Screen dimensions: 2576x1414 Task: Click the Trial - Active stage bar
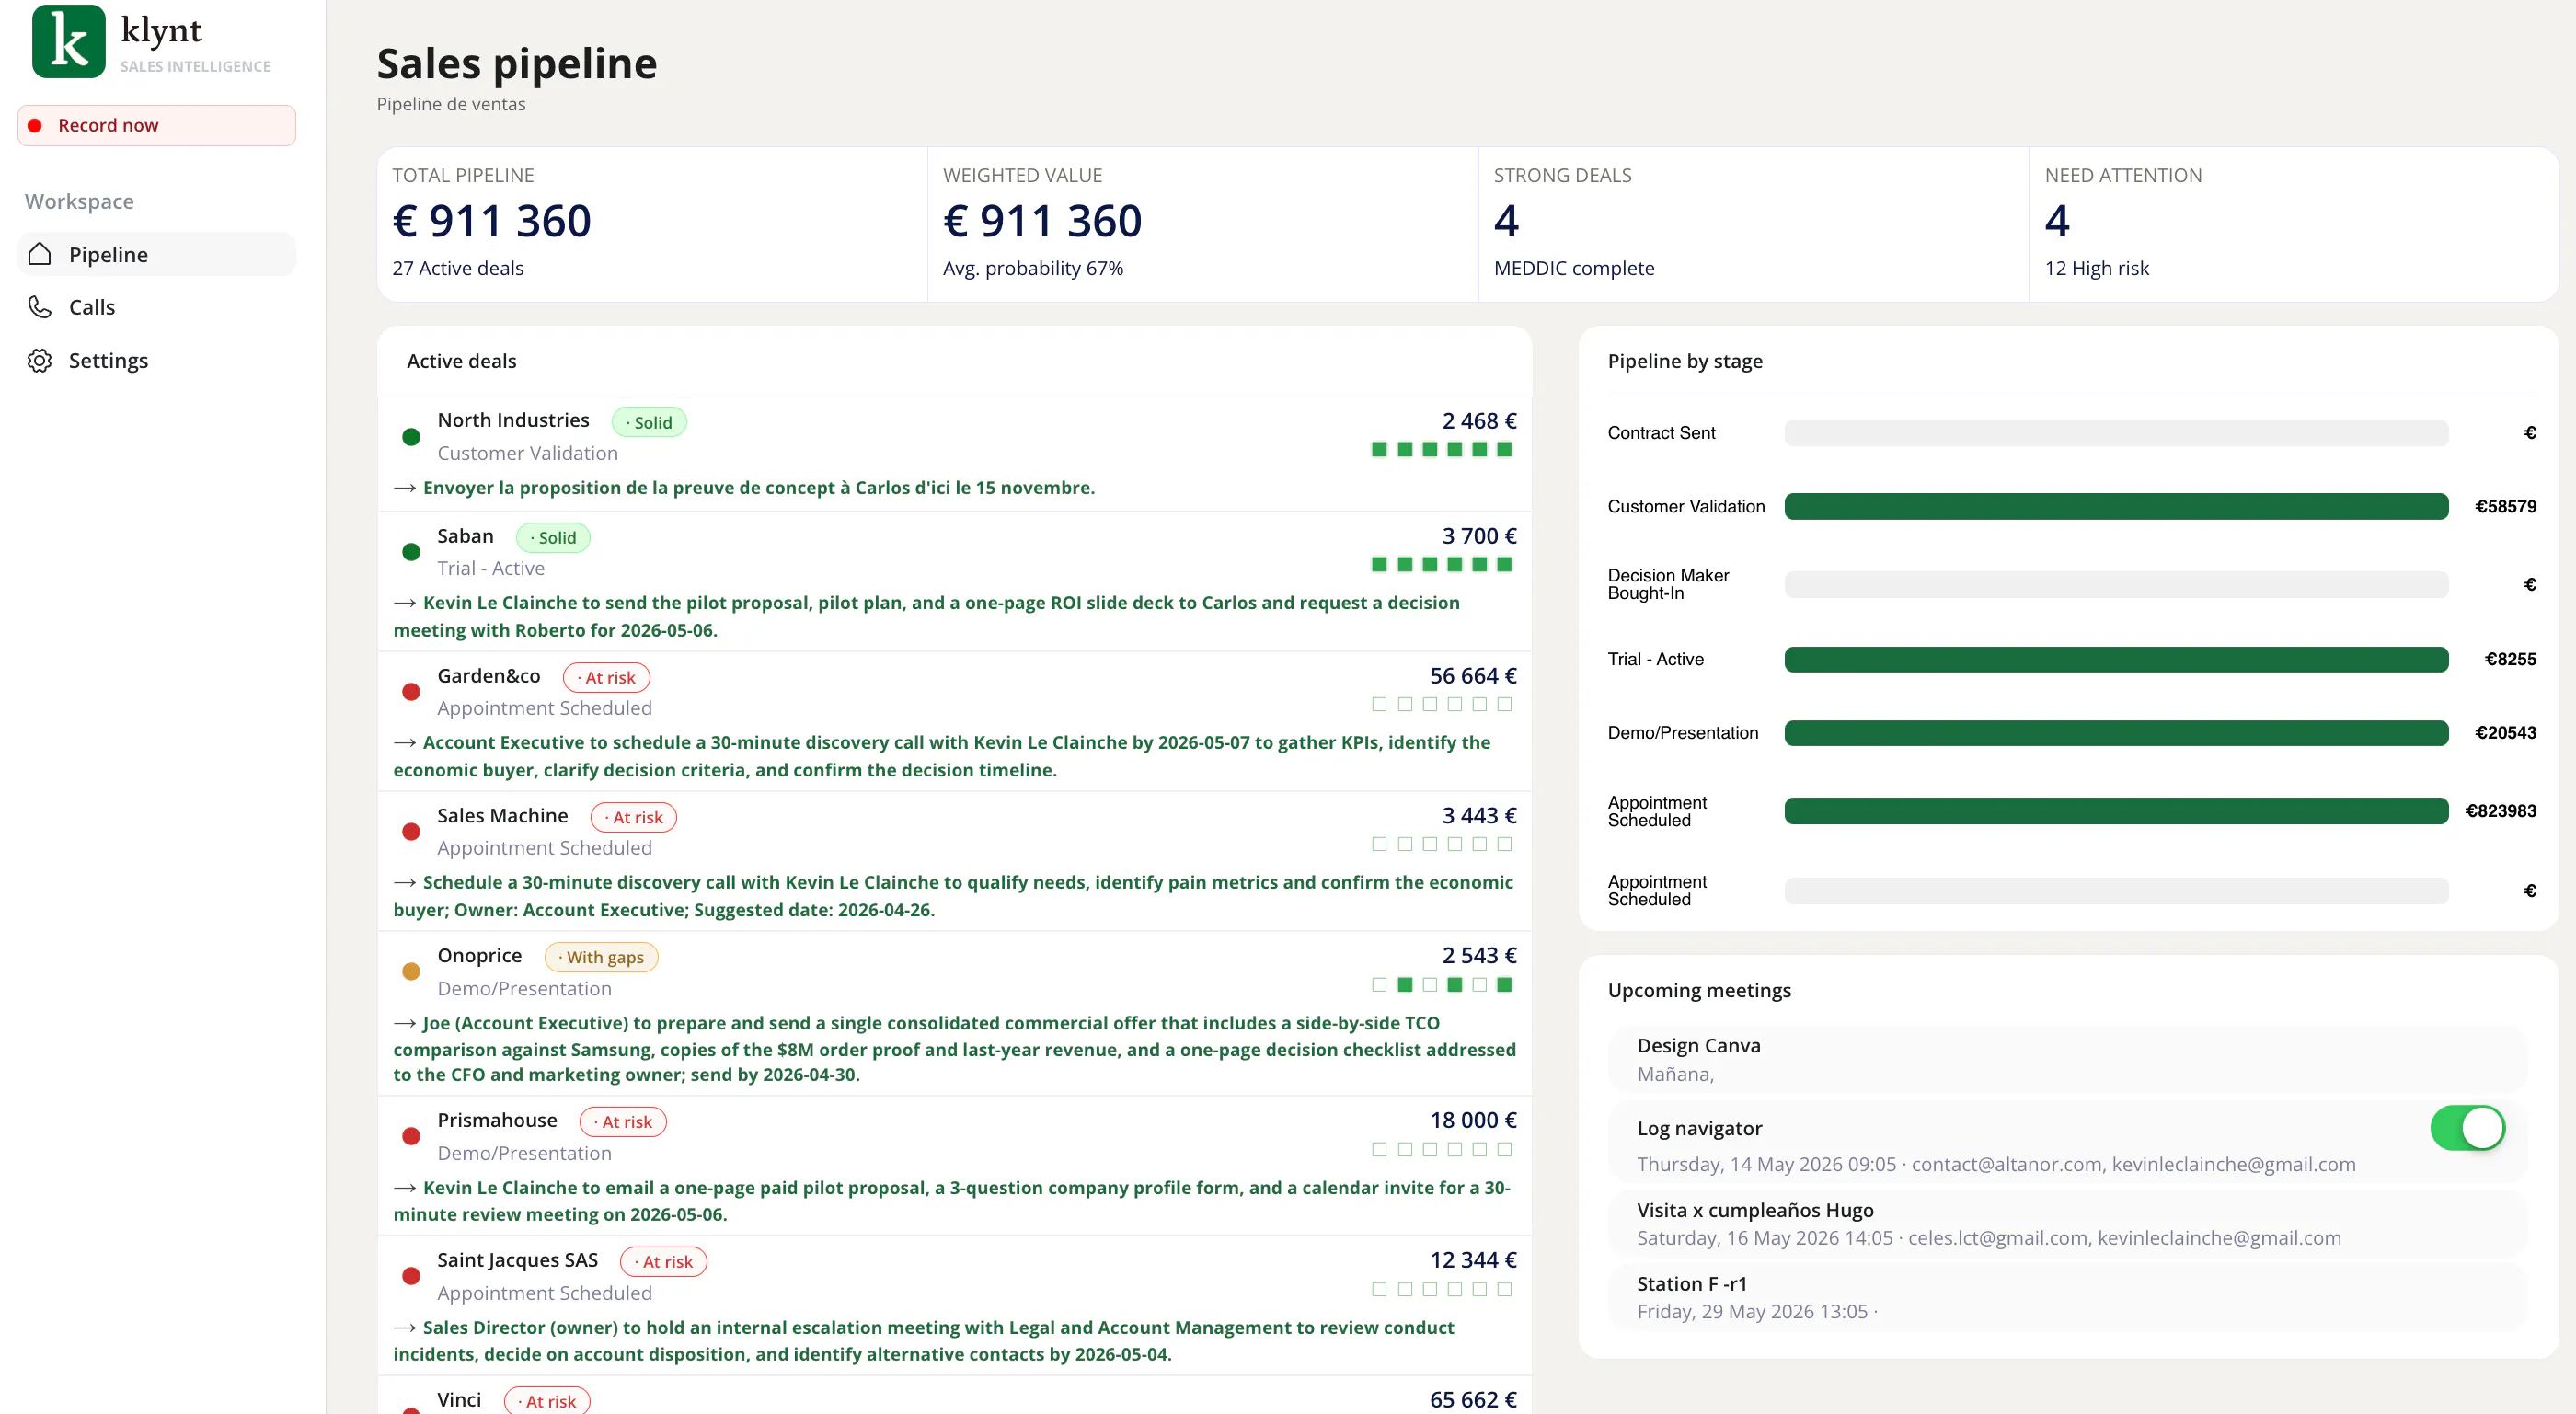[x=2116, y=659]
